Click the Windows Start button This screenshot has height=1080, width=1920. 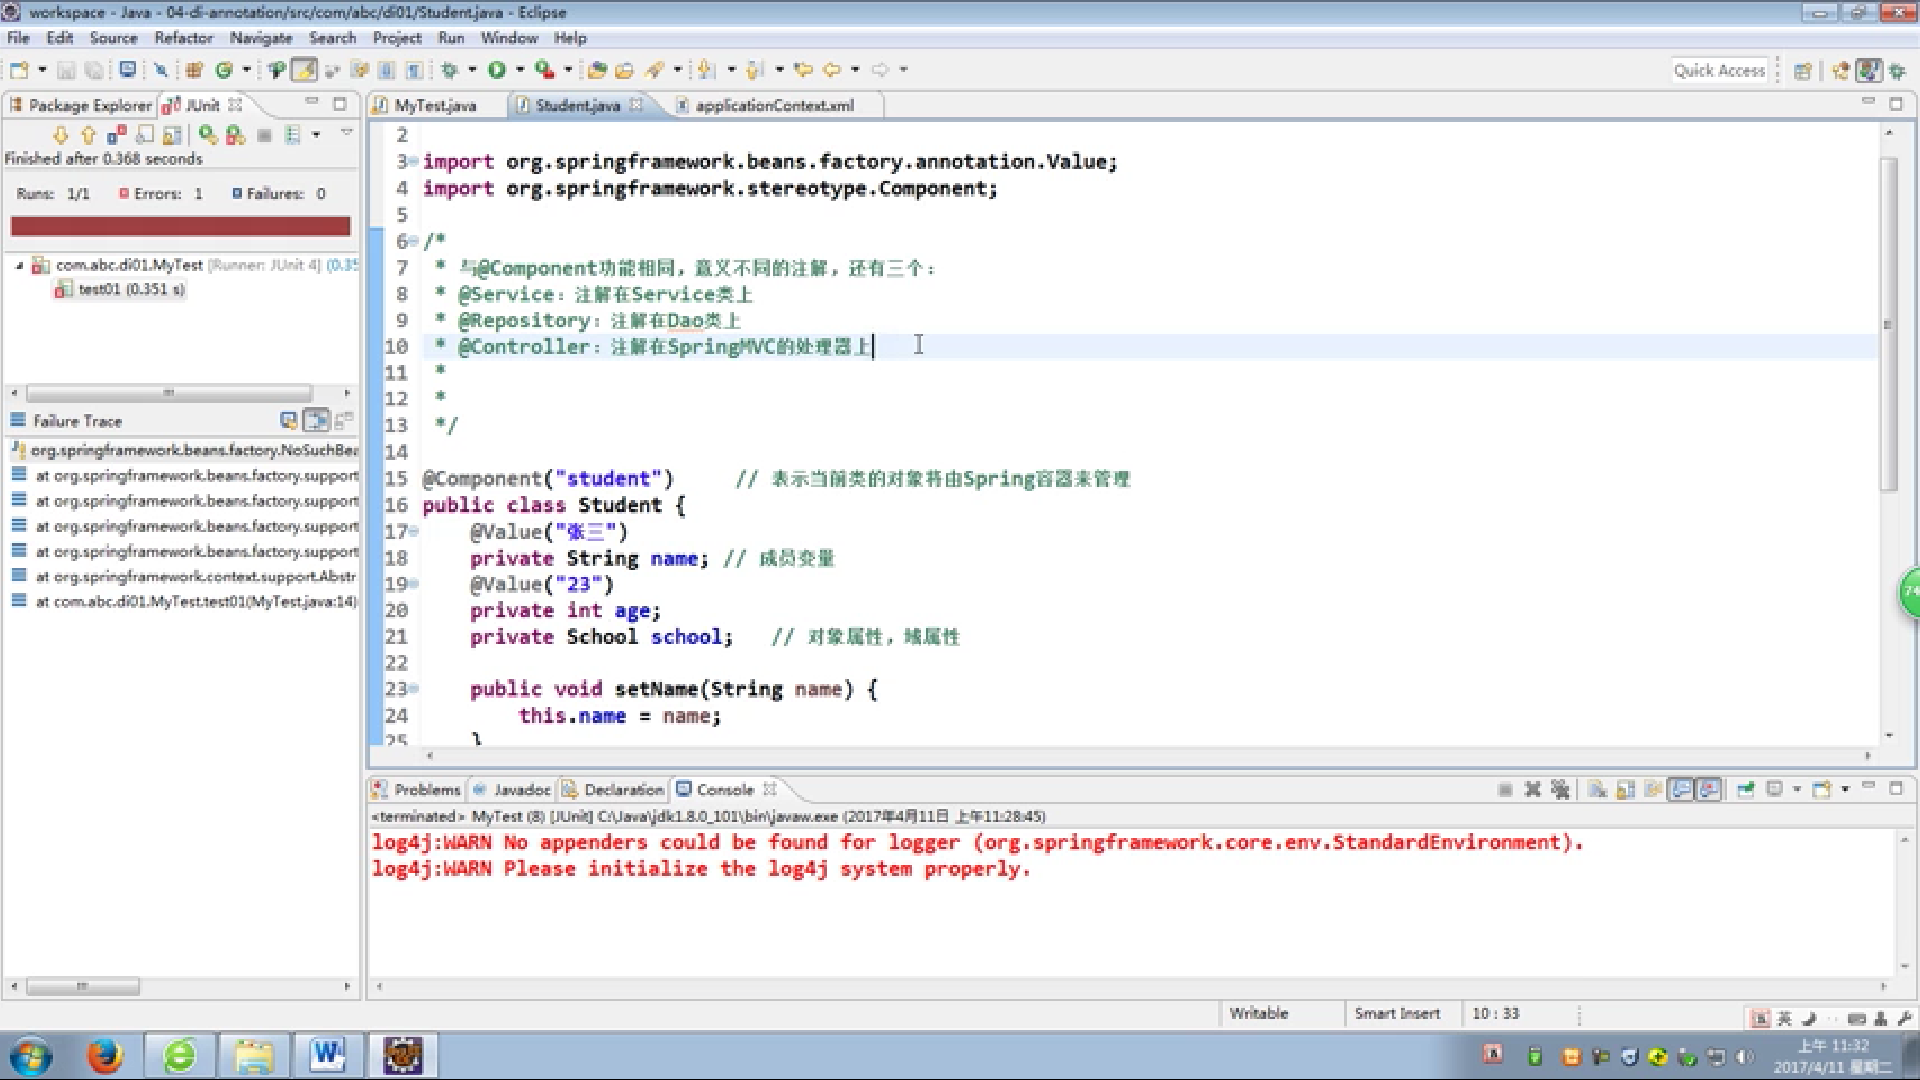[31, 1055]
